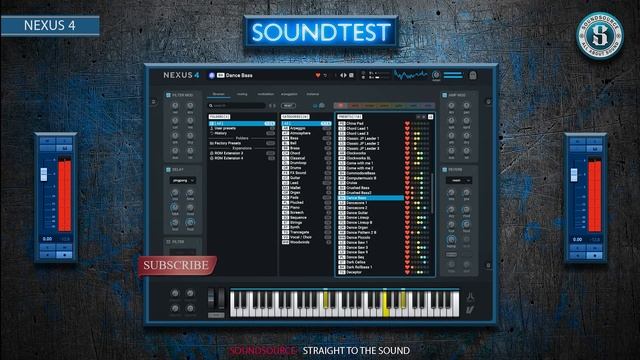Open the Modulation tab

(266, 94)
